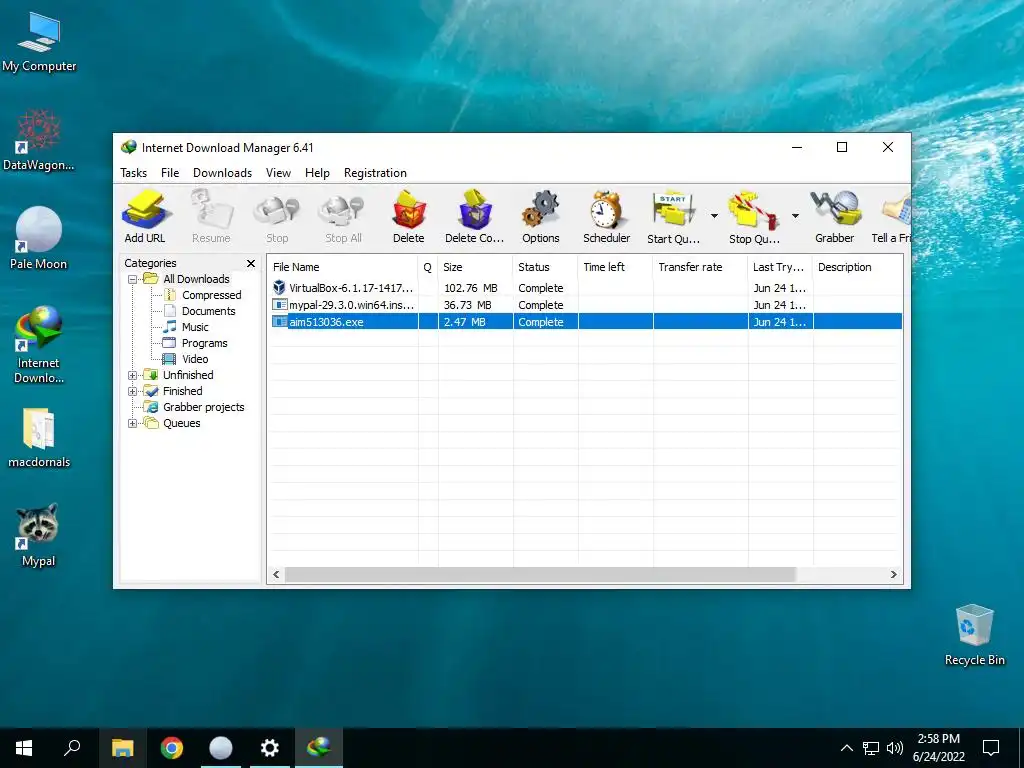
Task: Expand the Queues category node
Action: click(132, 423)
